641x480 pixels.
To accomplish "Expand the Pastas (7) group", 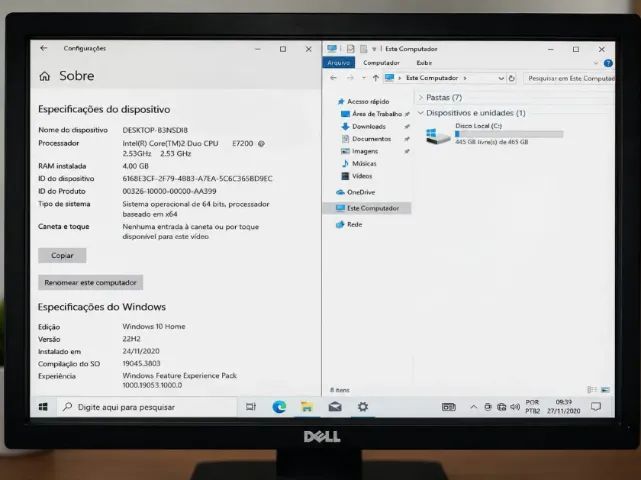I will 420,97.
